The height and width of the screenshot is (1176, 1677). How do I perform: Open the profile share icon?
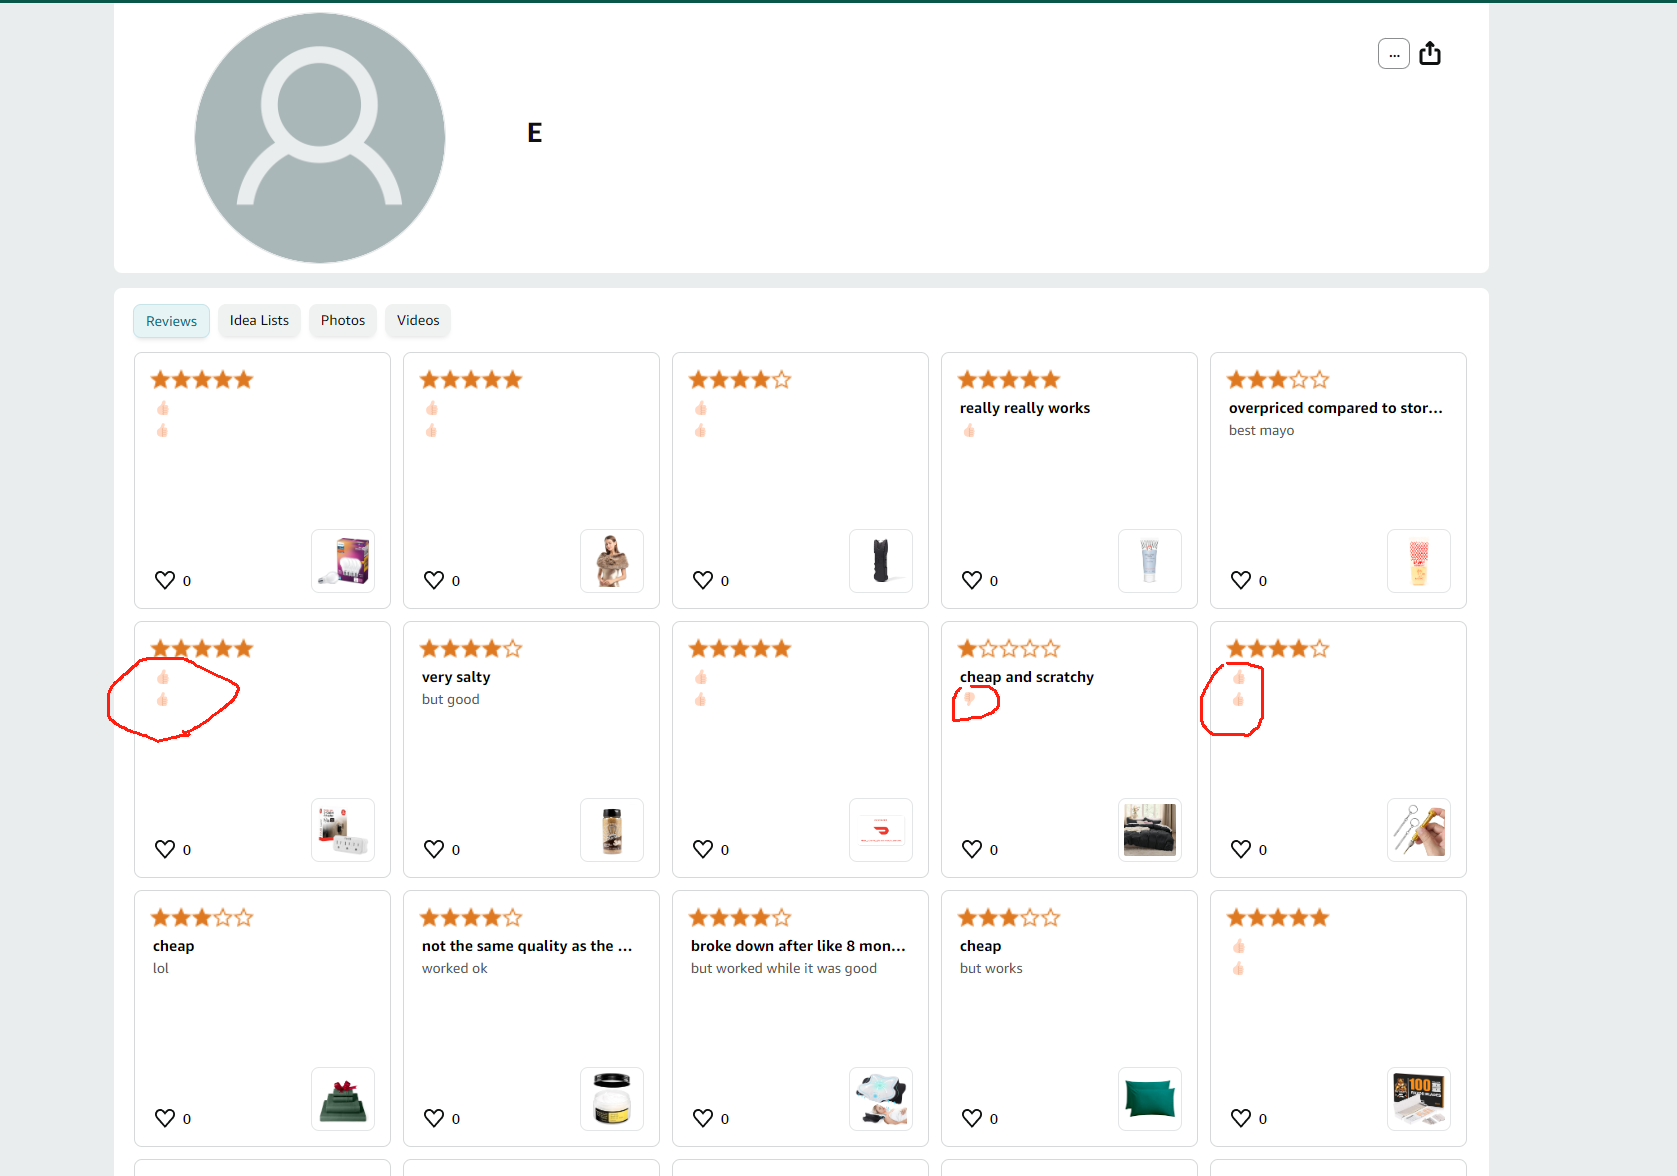[x=1430, y=53]
